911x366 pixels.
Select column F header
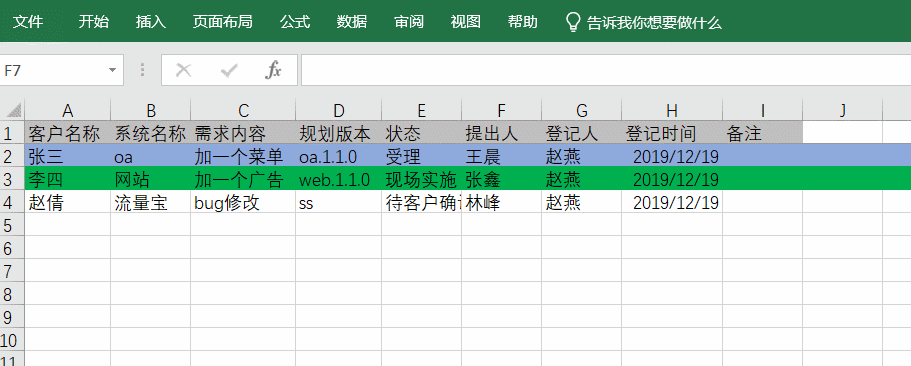(501, 110)
